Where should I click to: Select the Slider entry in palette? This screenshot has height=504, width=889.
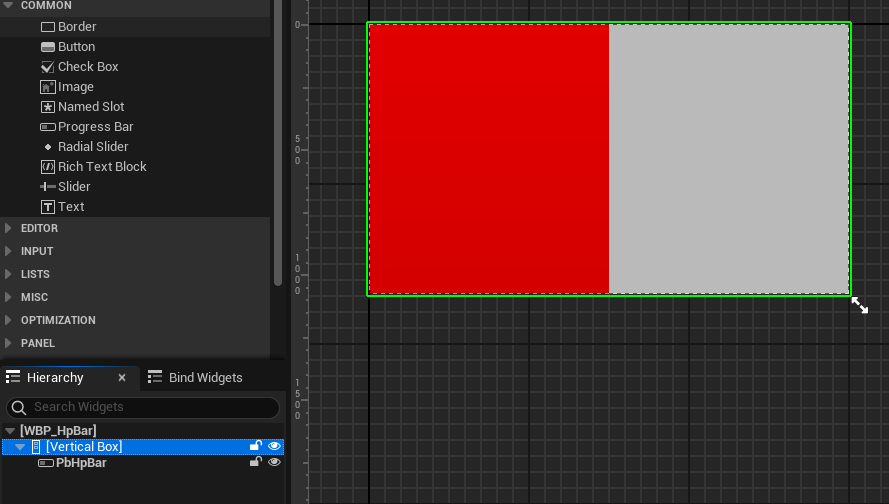point(135,187)
